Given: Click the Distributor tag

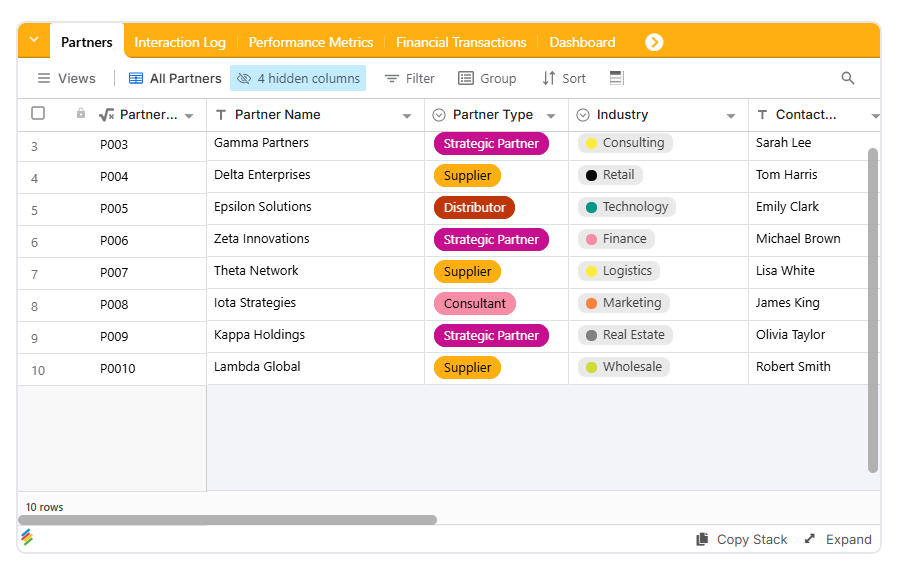Looking at the screenshot, I should point(475,208).
